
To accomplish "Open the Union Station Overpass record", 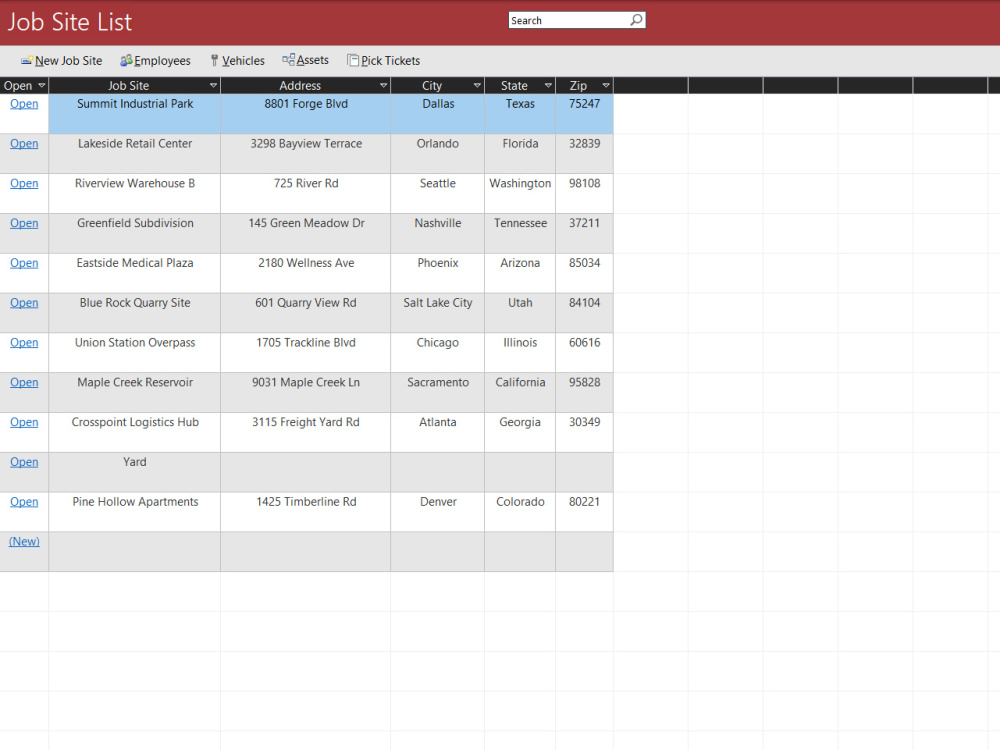I will pyautogui.click(x=24, y=342).
